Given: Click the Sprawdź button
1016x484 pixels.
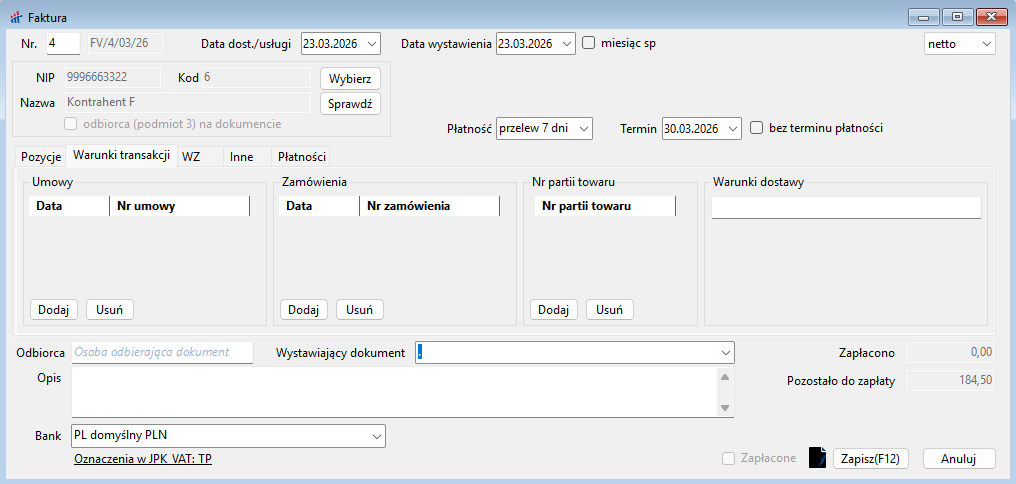Looking at the screenshot, I should coord(350,103).
